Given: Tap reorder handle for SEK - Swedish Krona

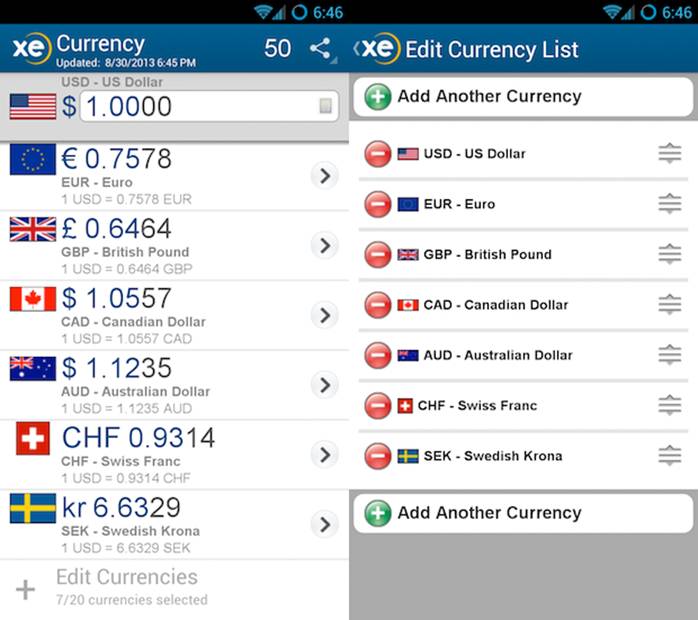Looking at the screenshot, I should pyautogui.click(x=670, y=455).
